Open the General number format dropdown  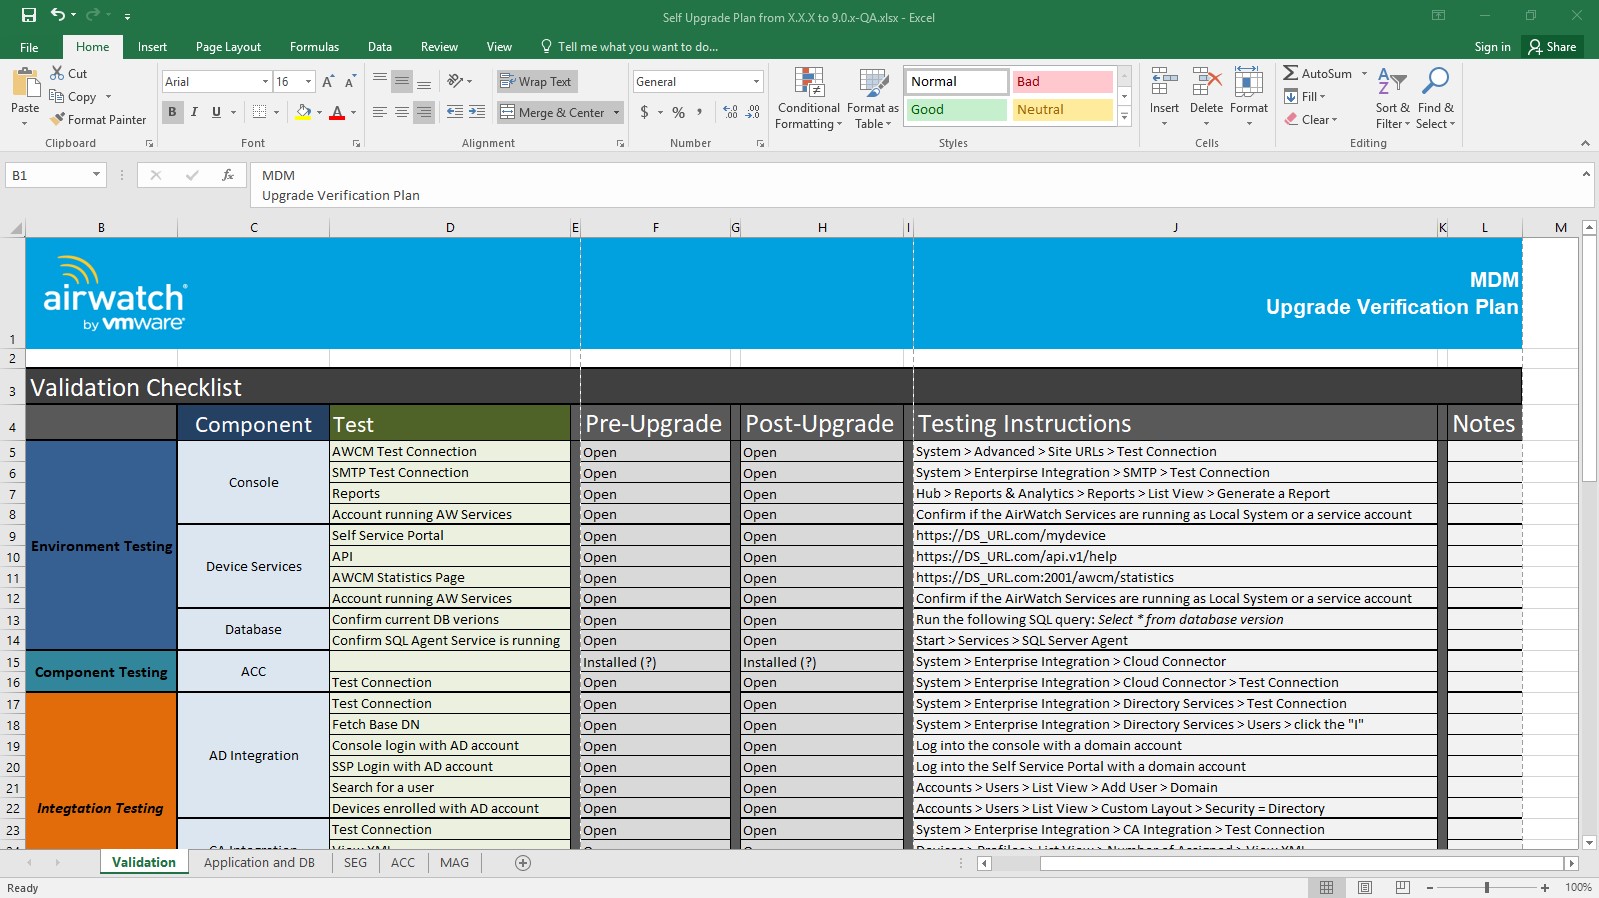click(x=756, y=82)
